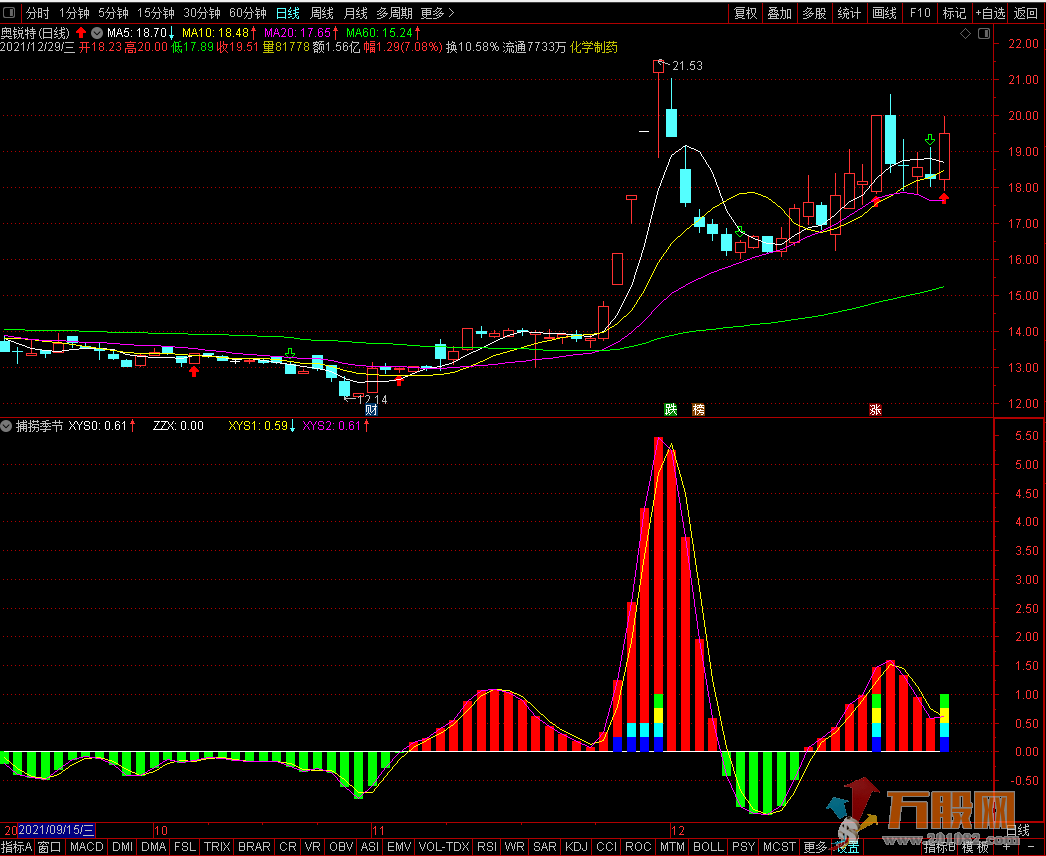Click the XYS1: 0.59 indicator value

click(x=258, y=426)
